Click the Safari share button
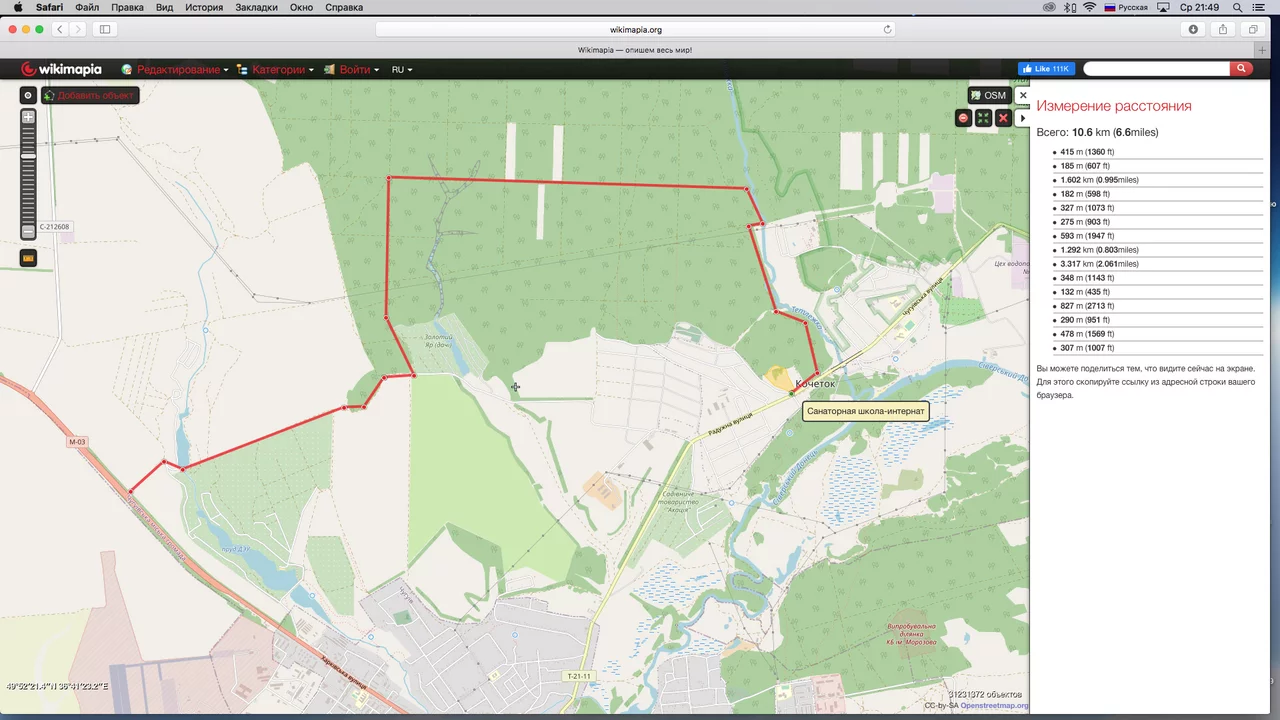Screen dimensions: 1280x720 [1223, 29]
